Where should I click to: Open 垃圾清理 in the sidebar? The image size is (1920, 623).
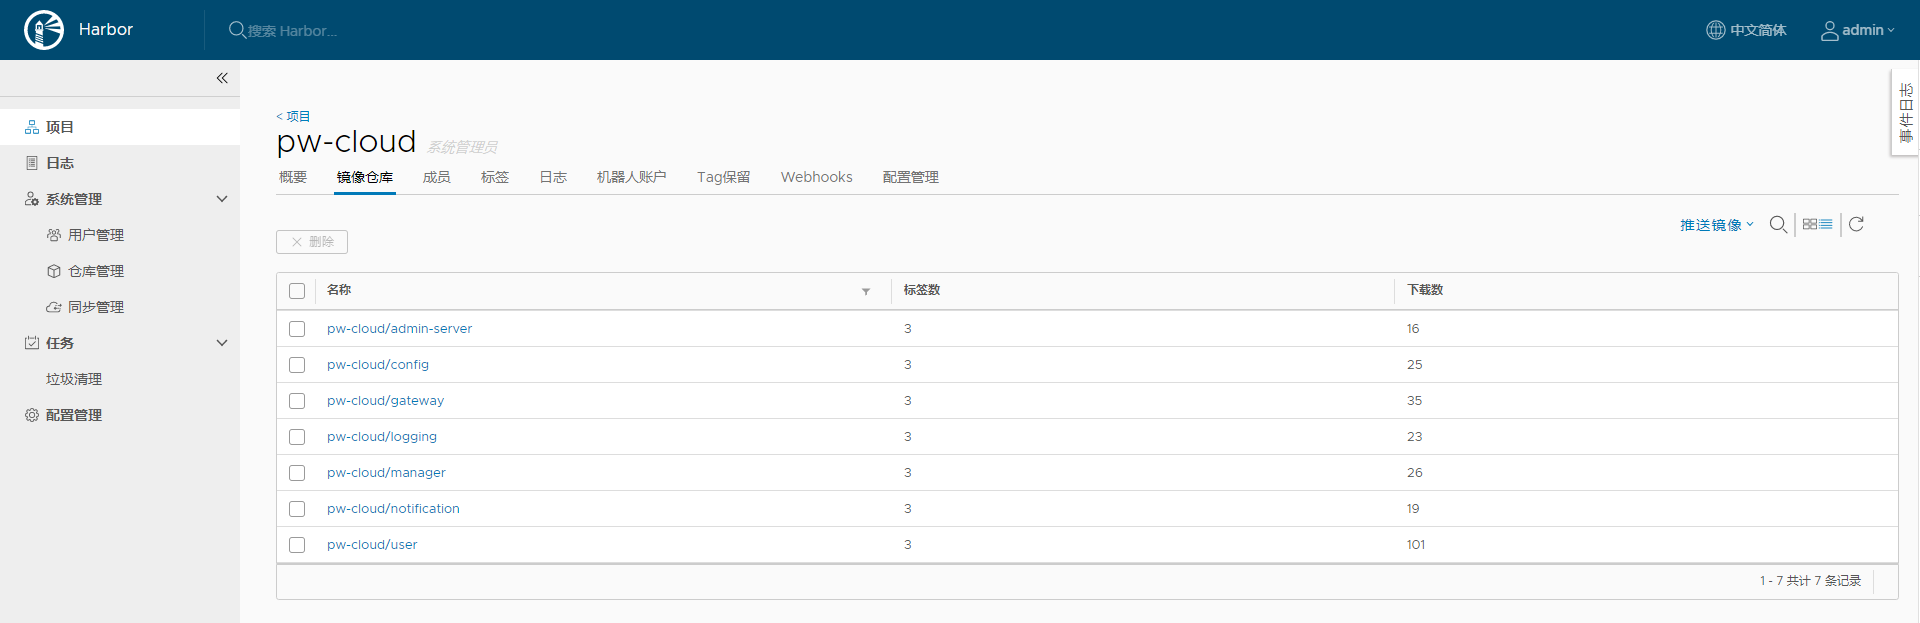[74, 379]
